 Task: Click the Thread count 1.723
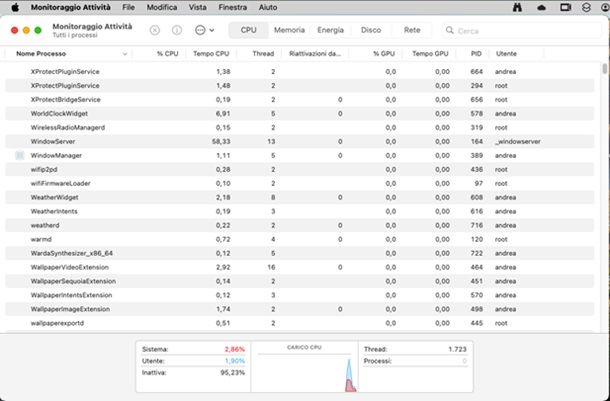point(457,349)
